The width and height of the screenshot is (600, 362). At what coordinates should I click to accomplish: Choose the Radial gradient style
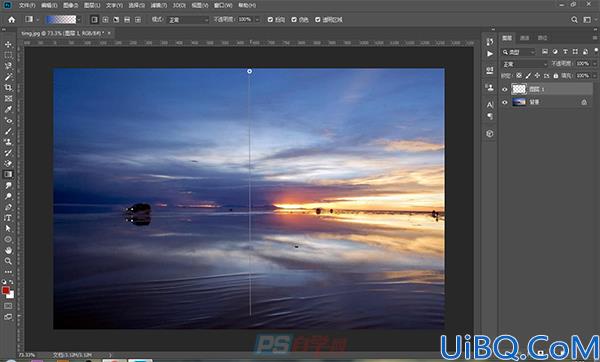(x=105, y=20)
